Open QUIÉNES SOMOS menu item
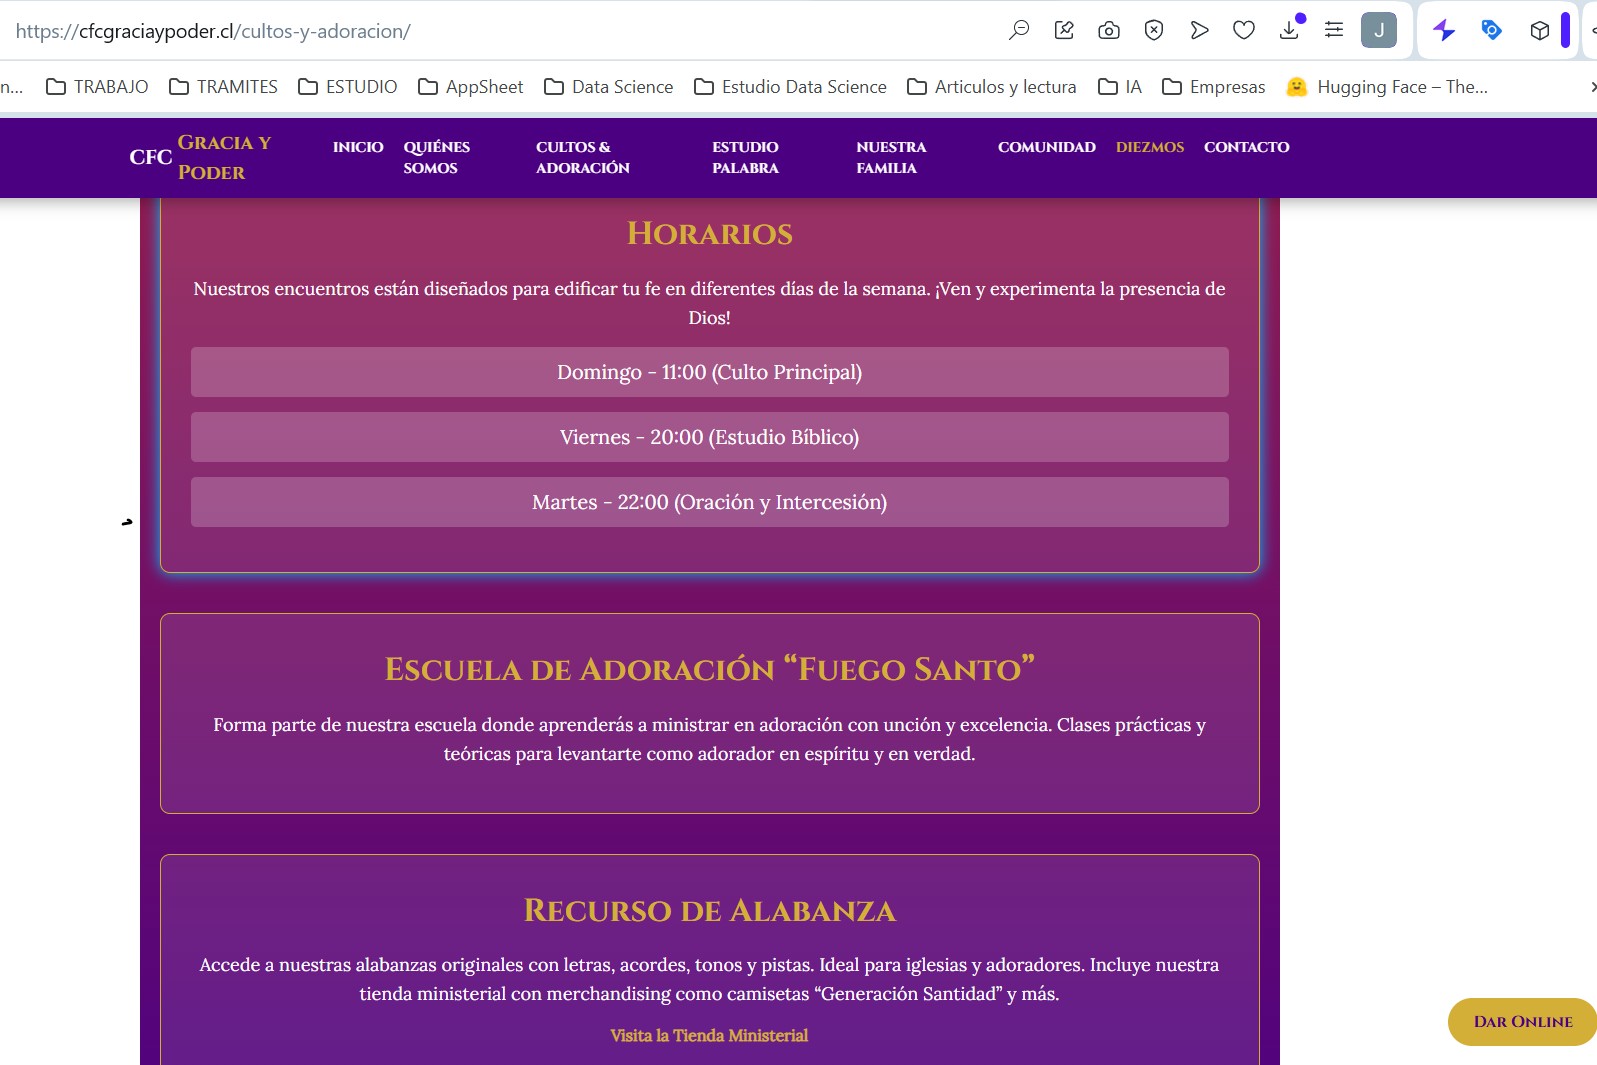The width and height of the screenshot is (1597, 1065). coord(436,157)
